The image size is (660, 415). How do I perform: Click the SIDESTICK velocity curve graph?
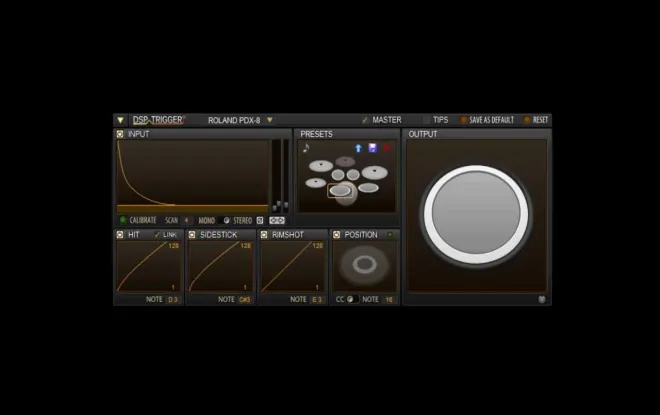[x=221, y=266]
